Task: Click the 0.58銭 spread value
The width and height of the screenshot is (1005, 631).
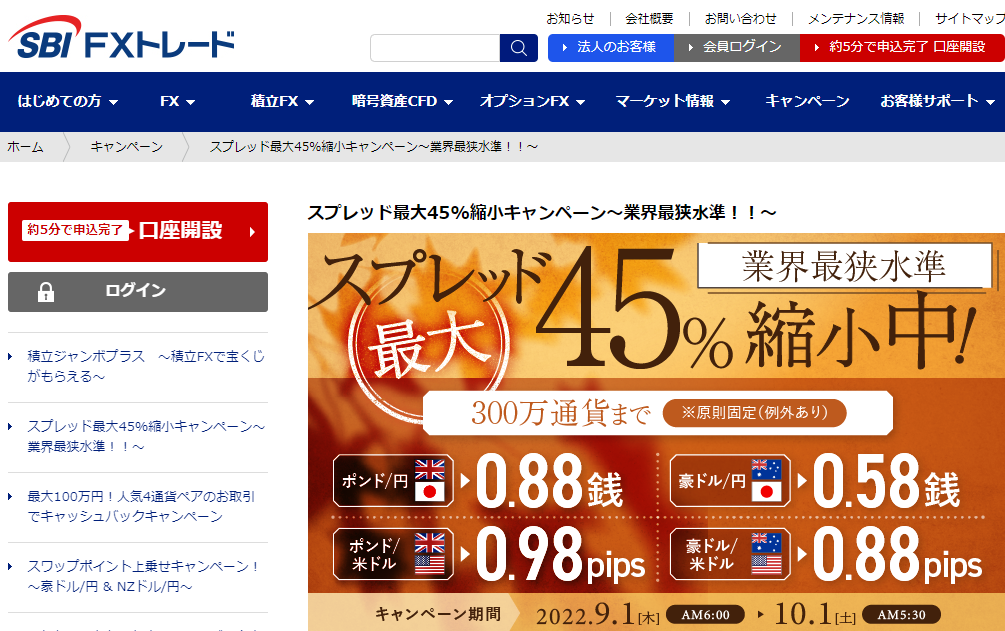Action: click(886, 481)
